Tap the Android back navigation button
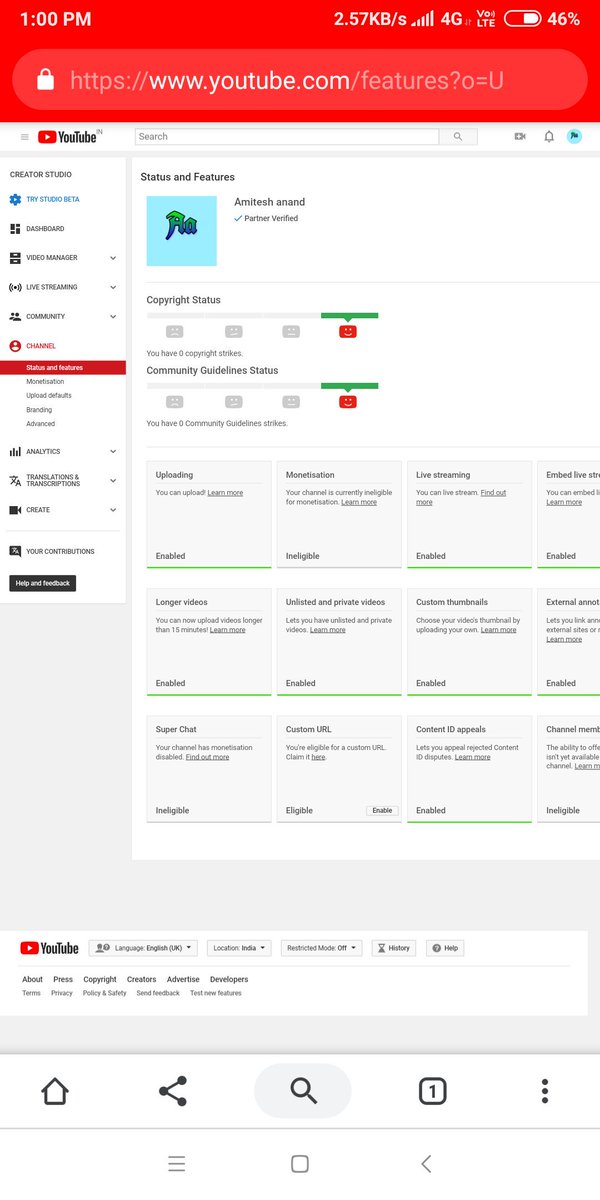600x1200 pixels. click(x=426, y=1163)
